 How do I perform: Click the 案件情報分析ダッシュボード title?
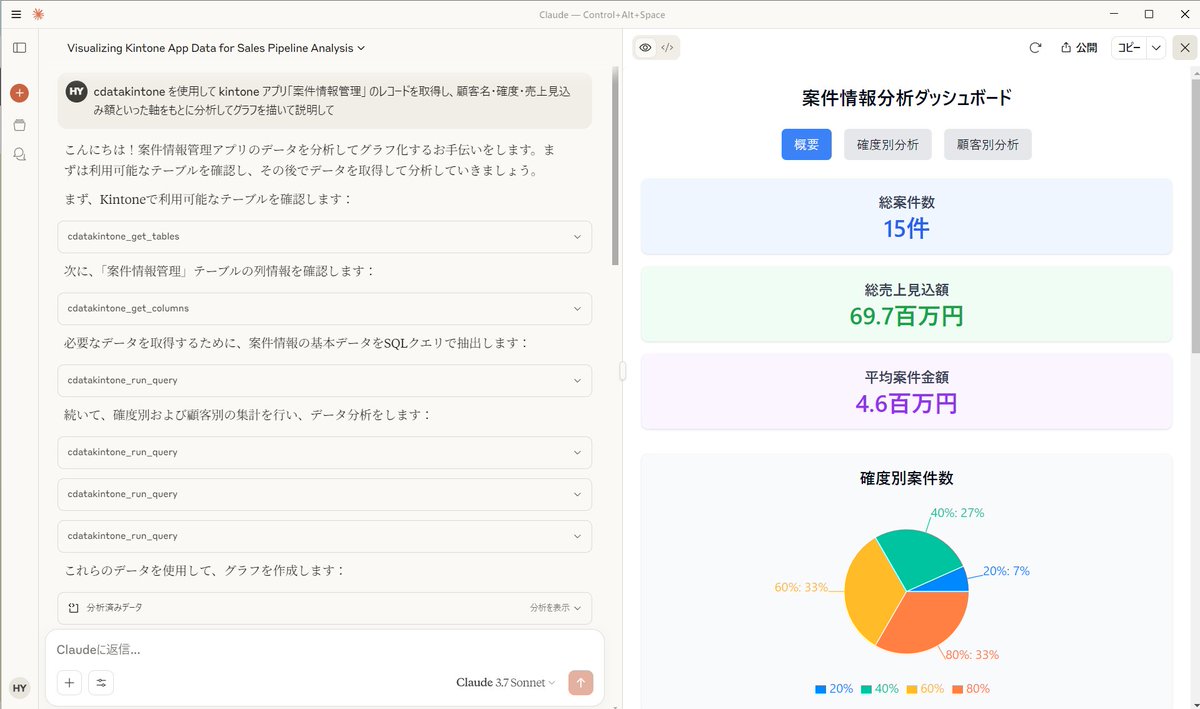906,98
